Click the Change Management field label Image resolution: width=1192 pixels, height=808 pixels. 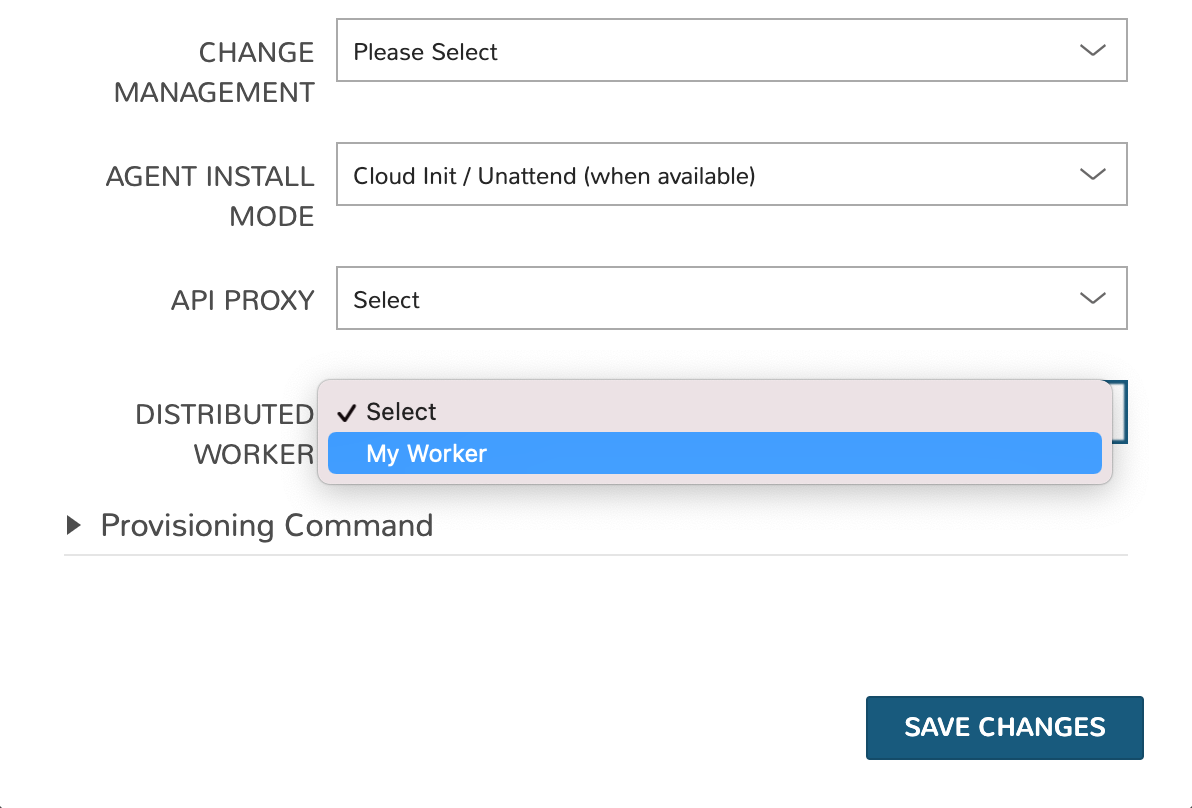tap(214, 72)
